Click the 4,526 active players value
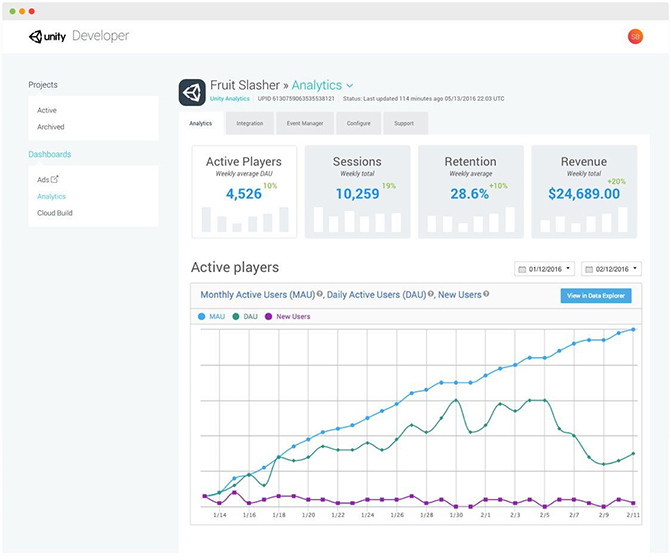The width and height of the screenshot is (671, 560). (x=244, y=194)
